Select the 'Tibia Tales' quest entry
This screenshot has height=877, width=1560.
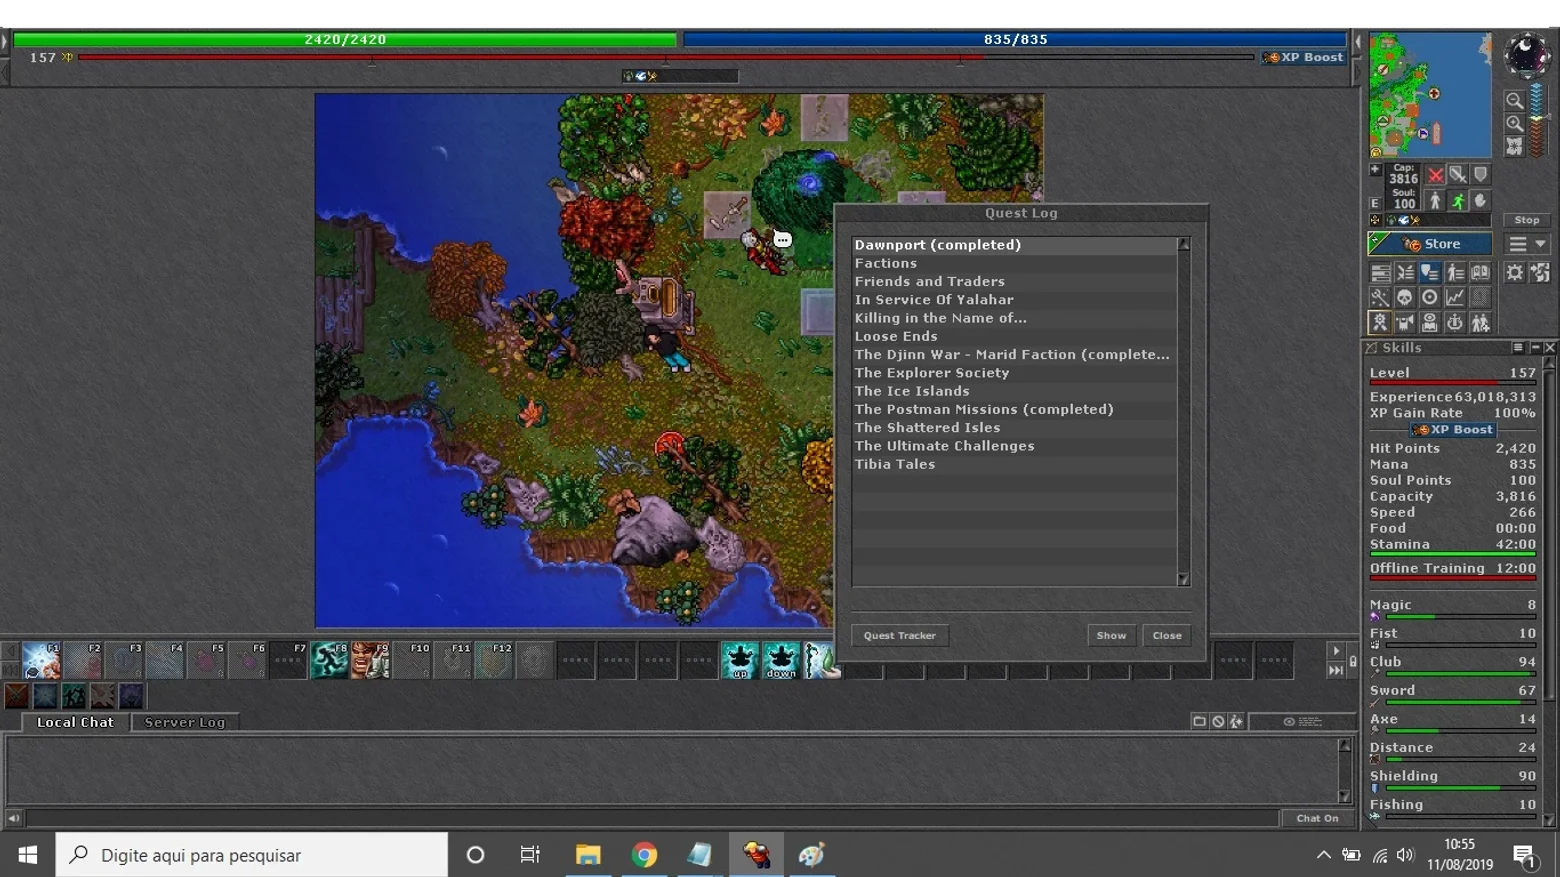(x=1015, y=464)
